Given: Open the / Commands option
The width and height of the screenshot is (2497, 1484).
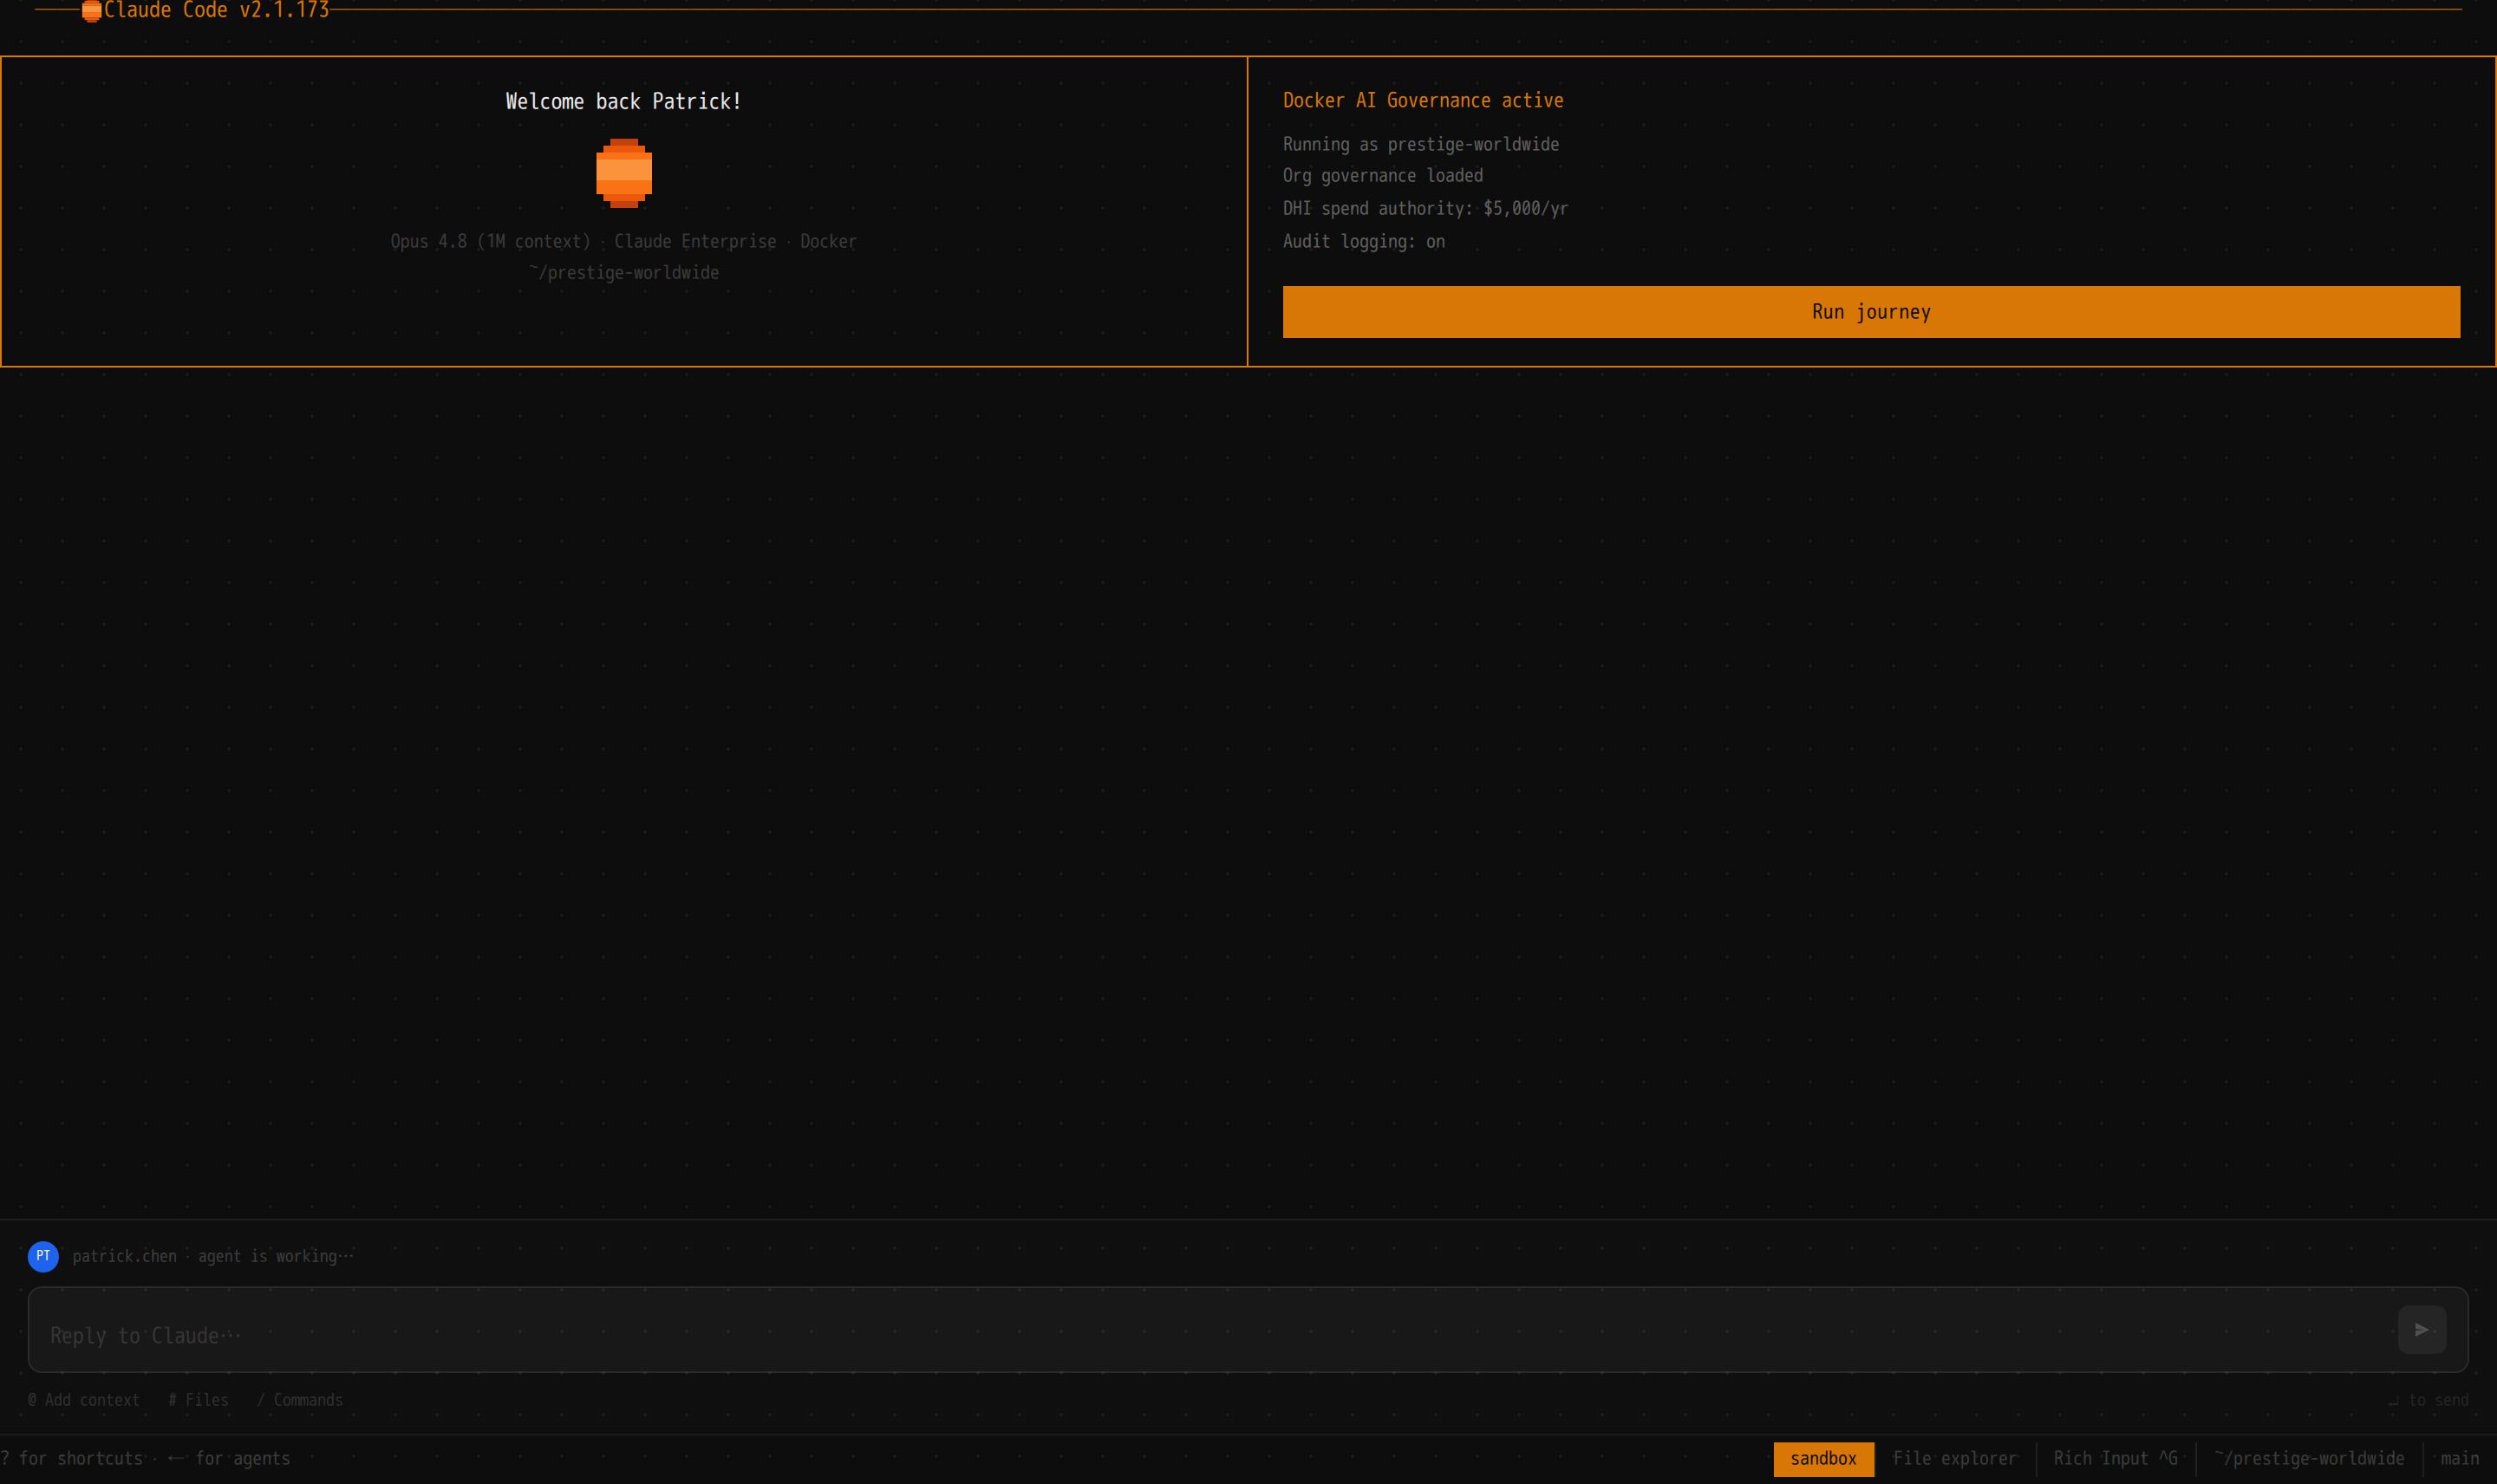Looking at the screenshot, I should click(300, 1400).
